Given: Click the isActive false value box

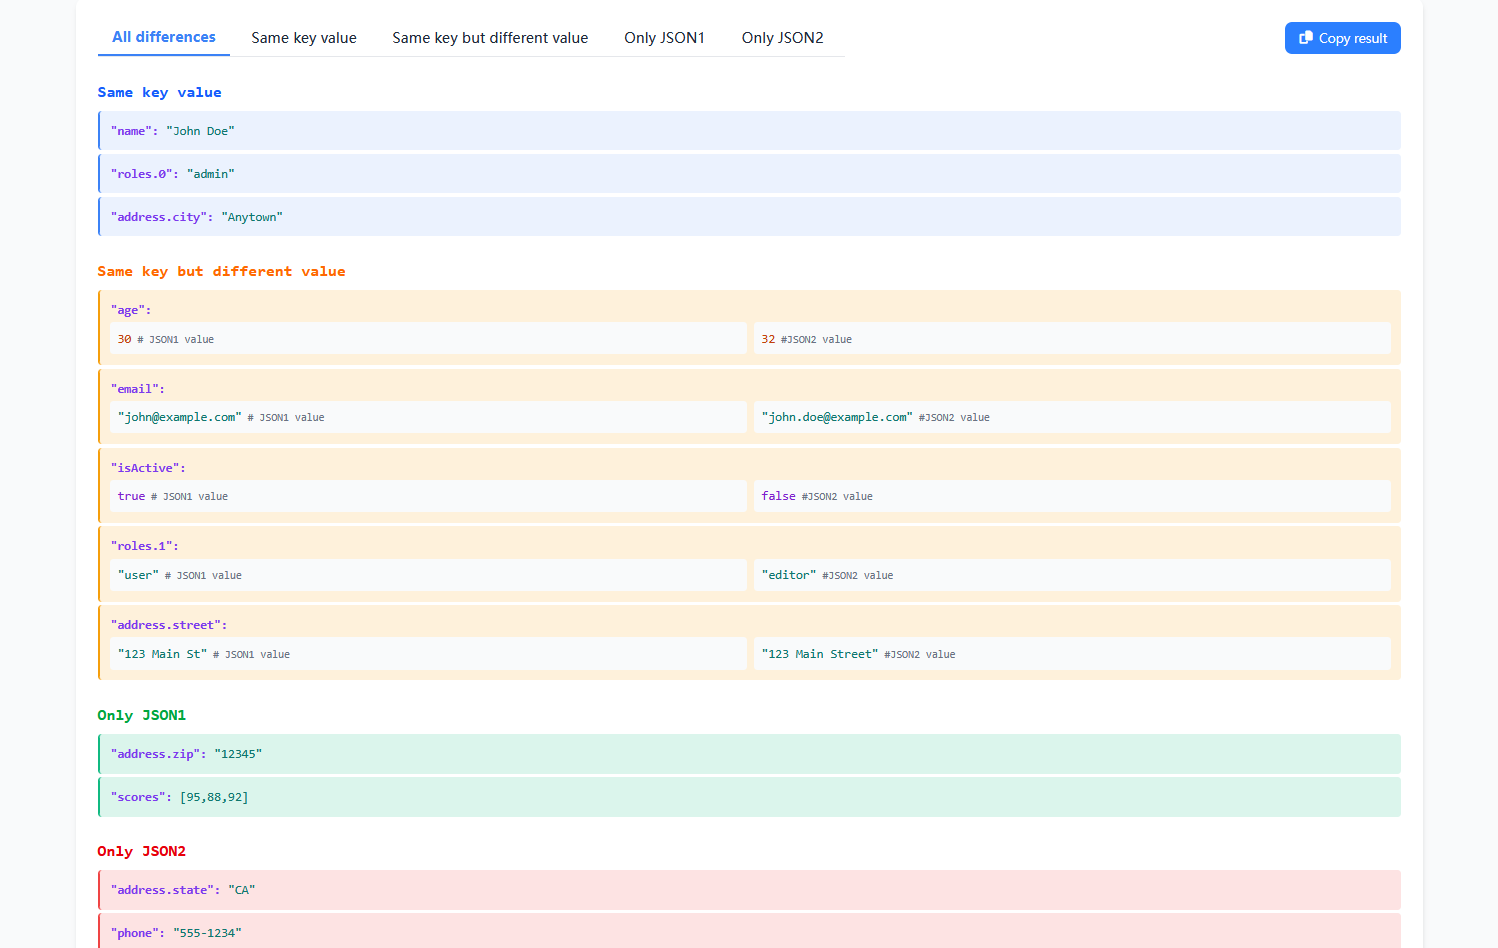Looking at the screenshot, I should (1072, 495).
